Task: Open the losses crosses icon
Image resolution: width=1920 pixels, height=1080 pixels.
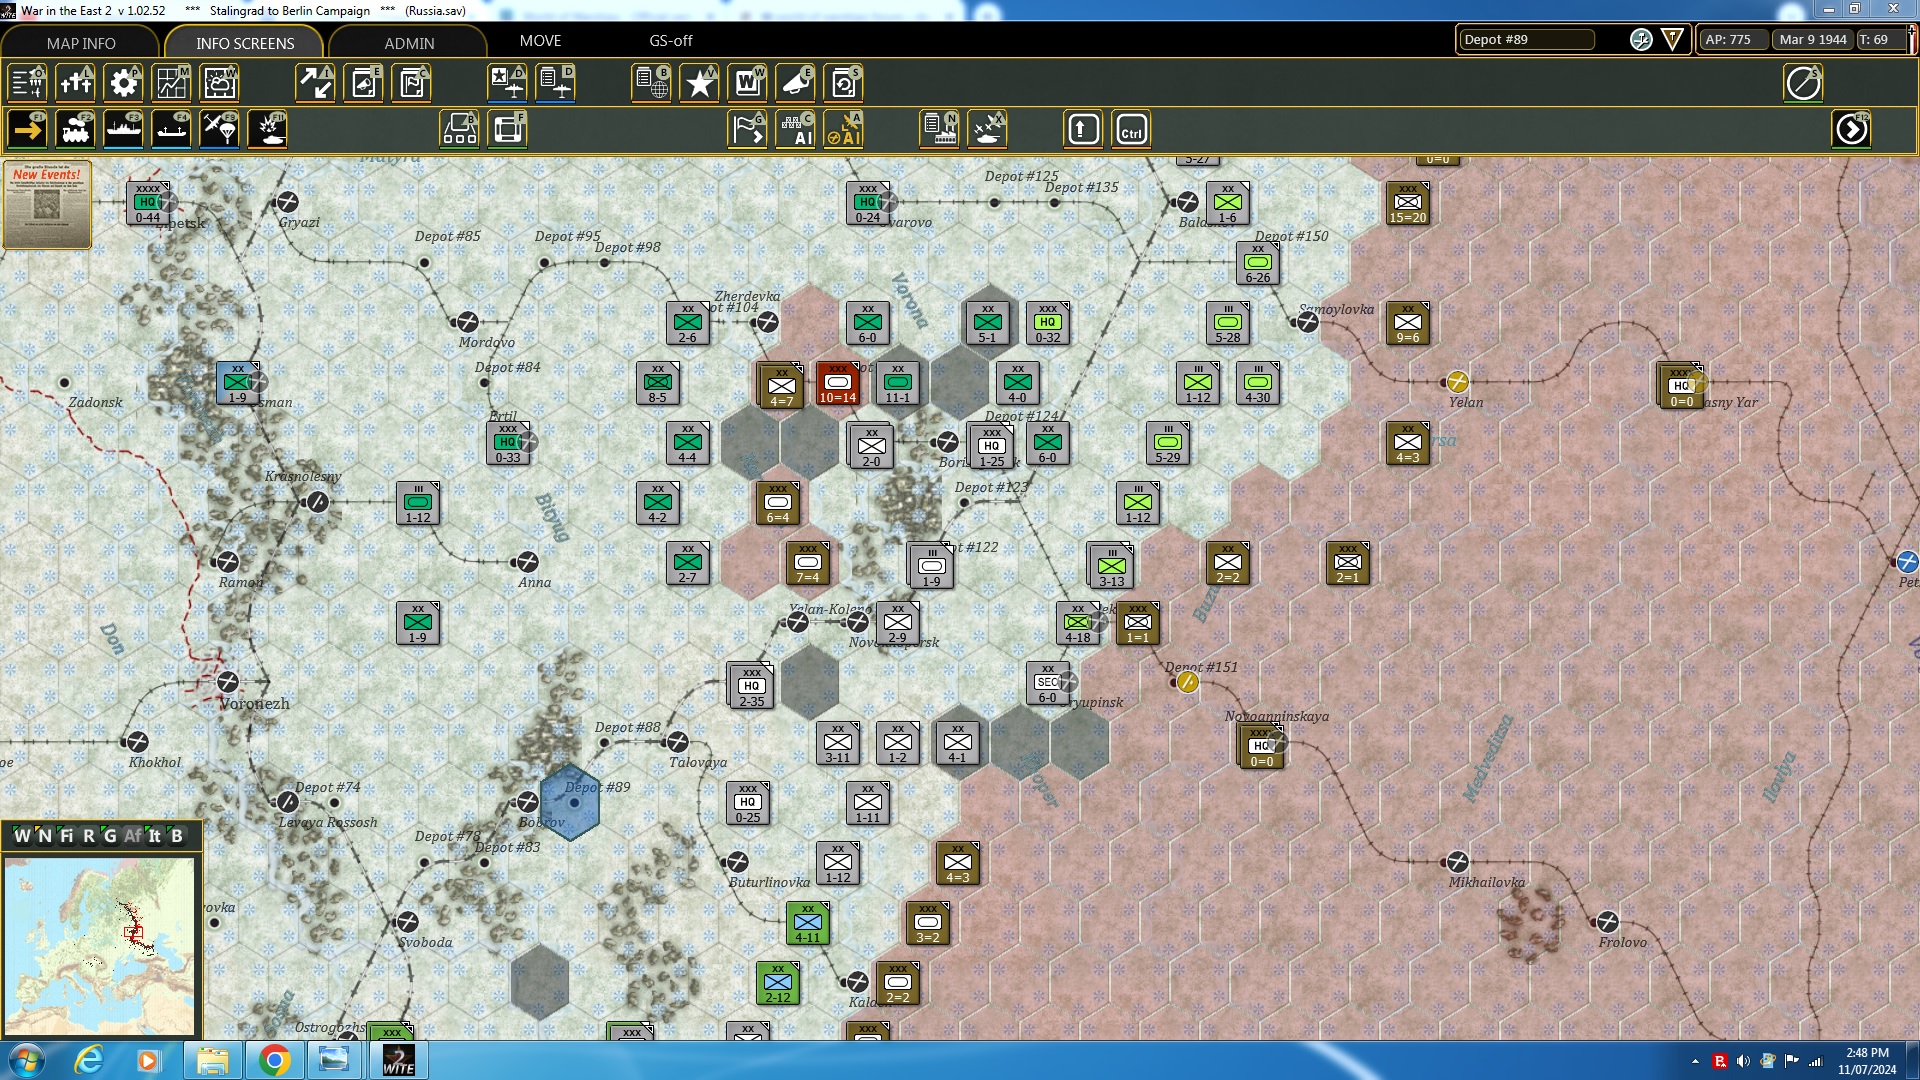Action: click(x=75, y=83)
